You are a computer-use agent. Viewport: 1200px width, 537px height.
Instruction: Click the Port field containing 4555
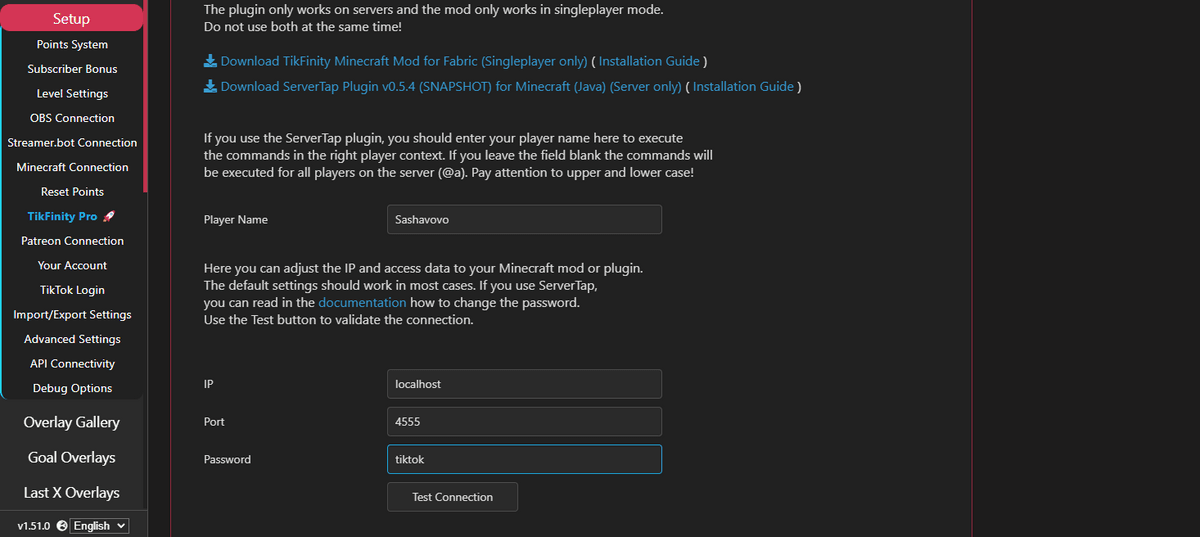(x=524, y=421)
